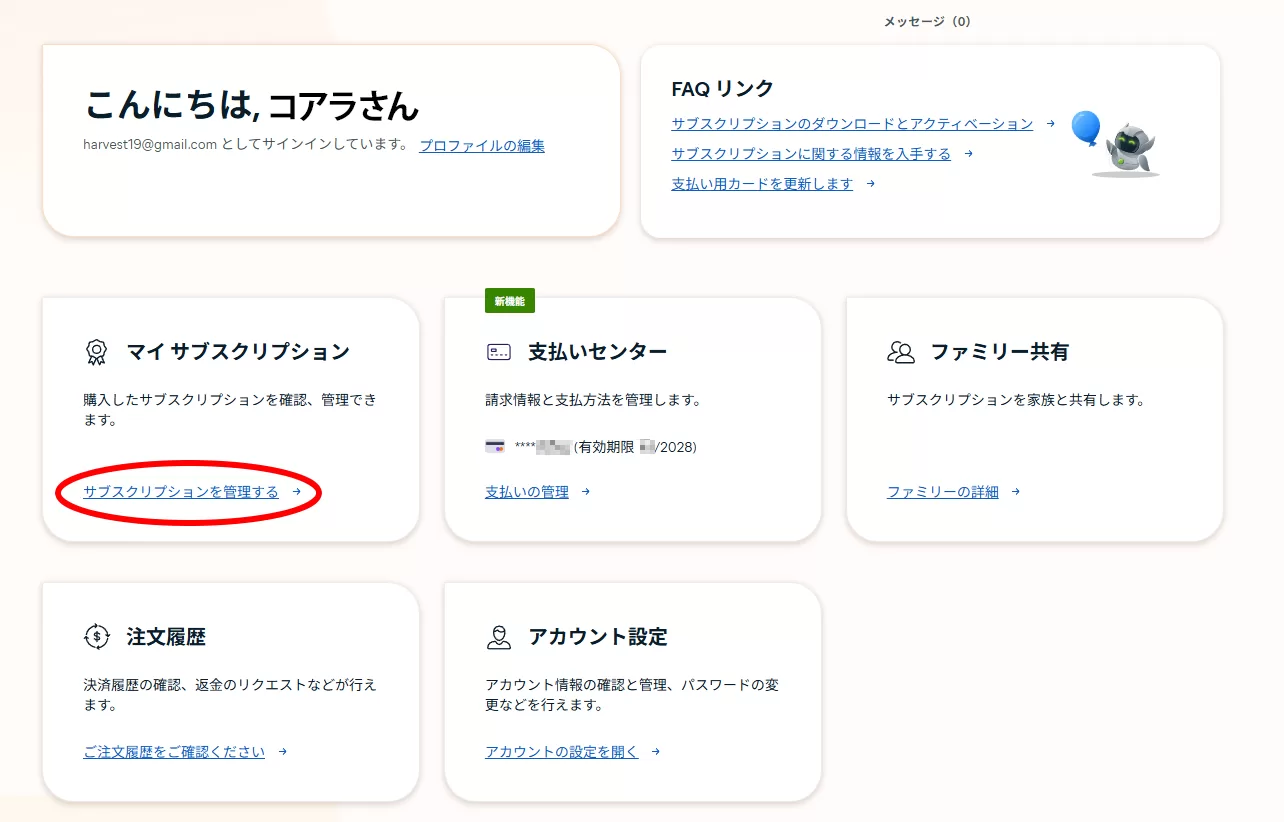Open the 支払い用カードを更新します FAQ link

coord(761,184)
